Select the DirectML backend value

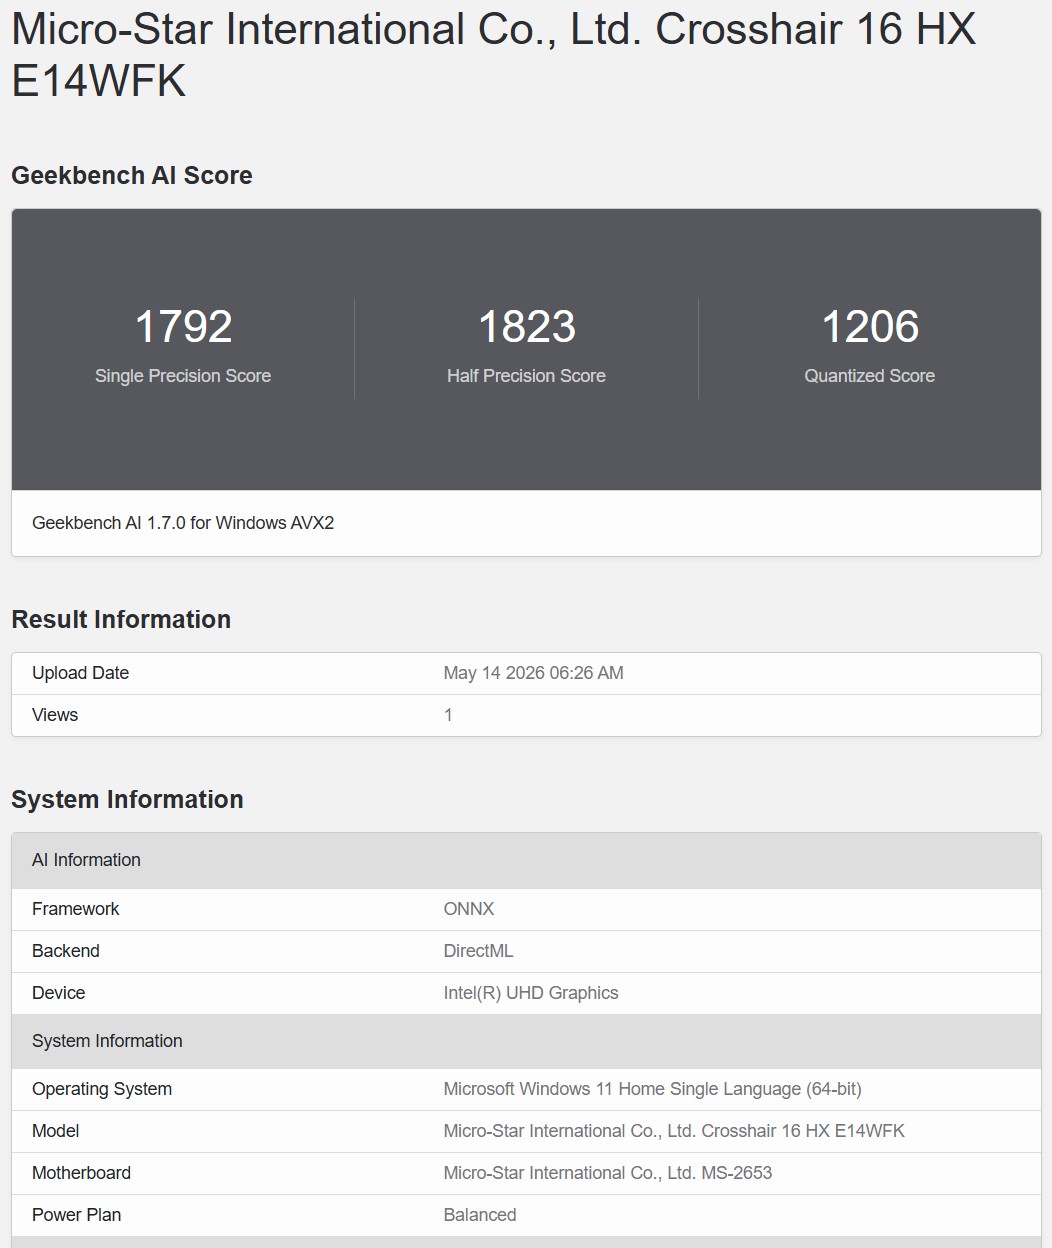tap(478, 951)
